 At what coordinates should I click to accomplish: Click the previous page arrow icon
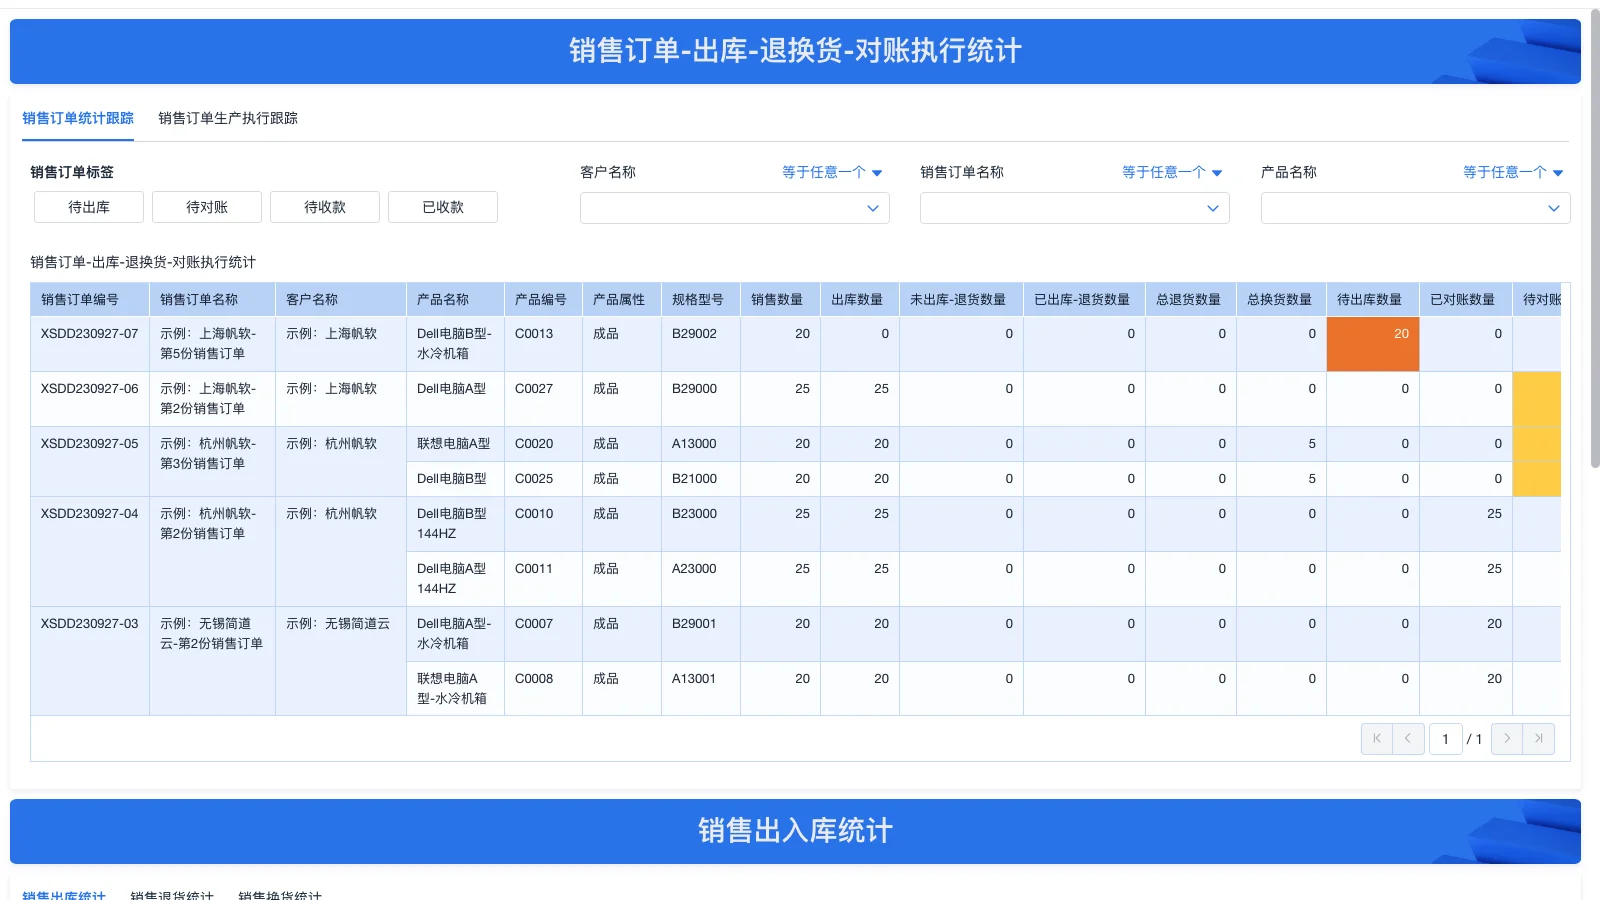1409,738
